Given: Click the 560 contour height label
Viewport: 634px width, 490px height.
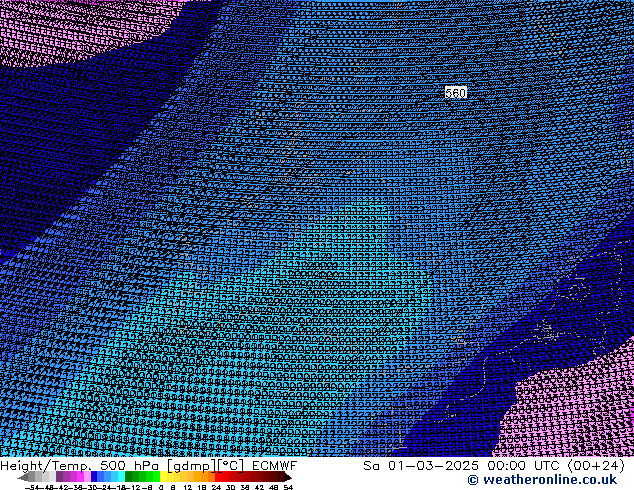Looking at the screenshot, I should 455,93.
